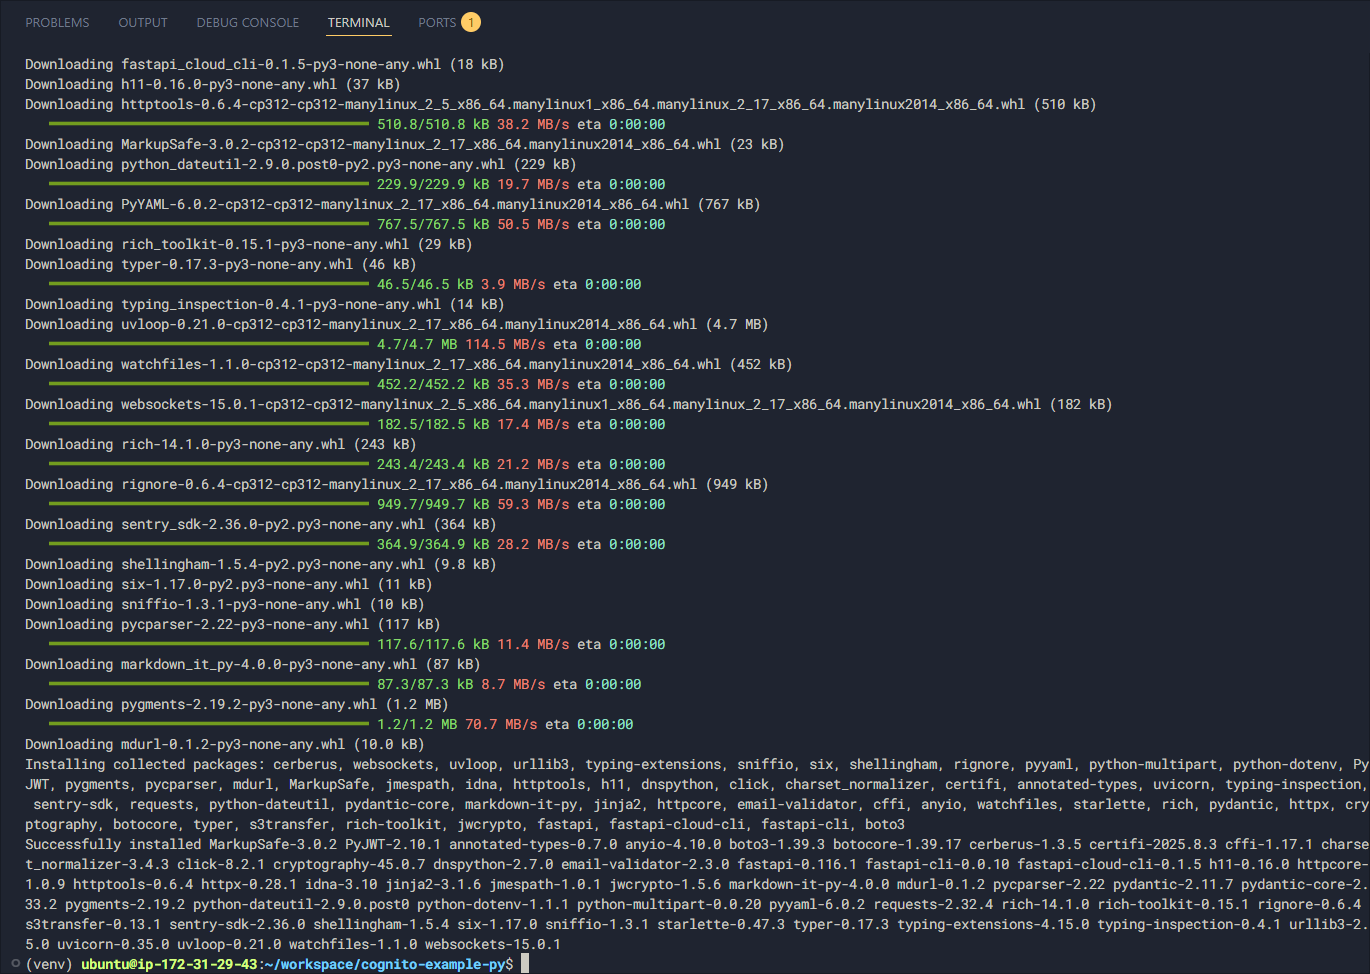Click the command decoration circle beside the prompt

(15, 964)
